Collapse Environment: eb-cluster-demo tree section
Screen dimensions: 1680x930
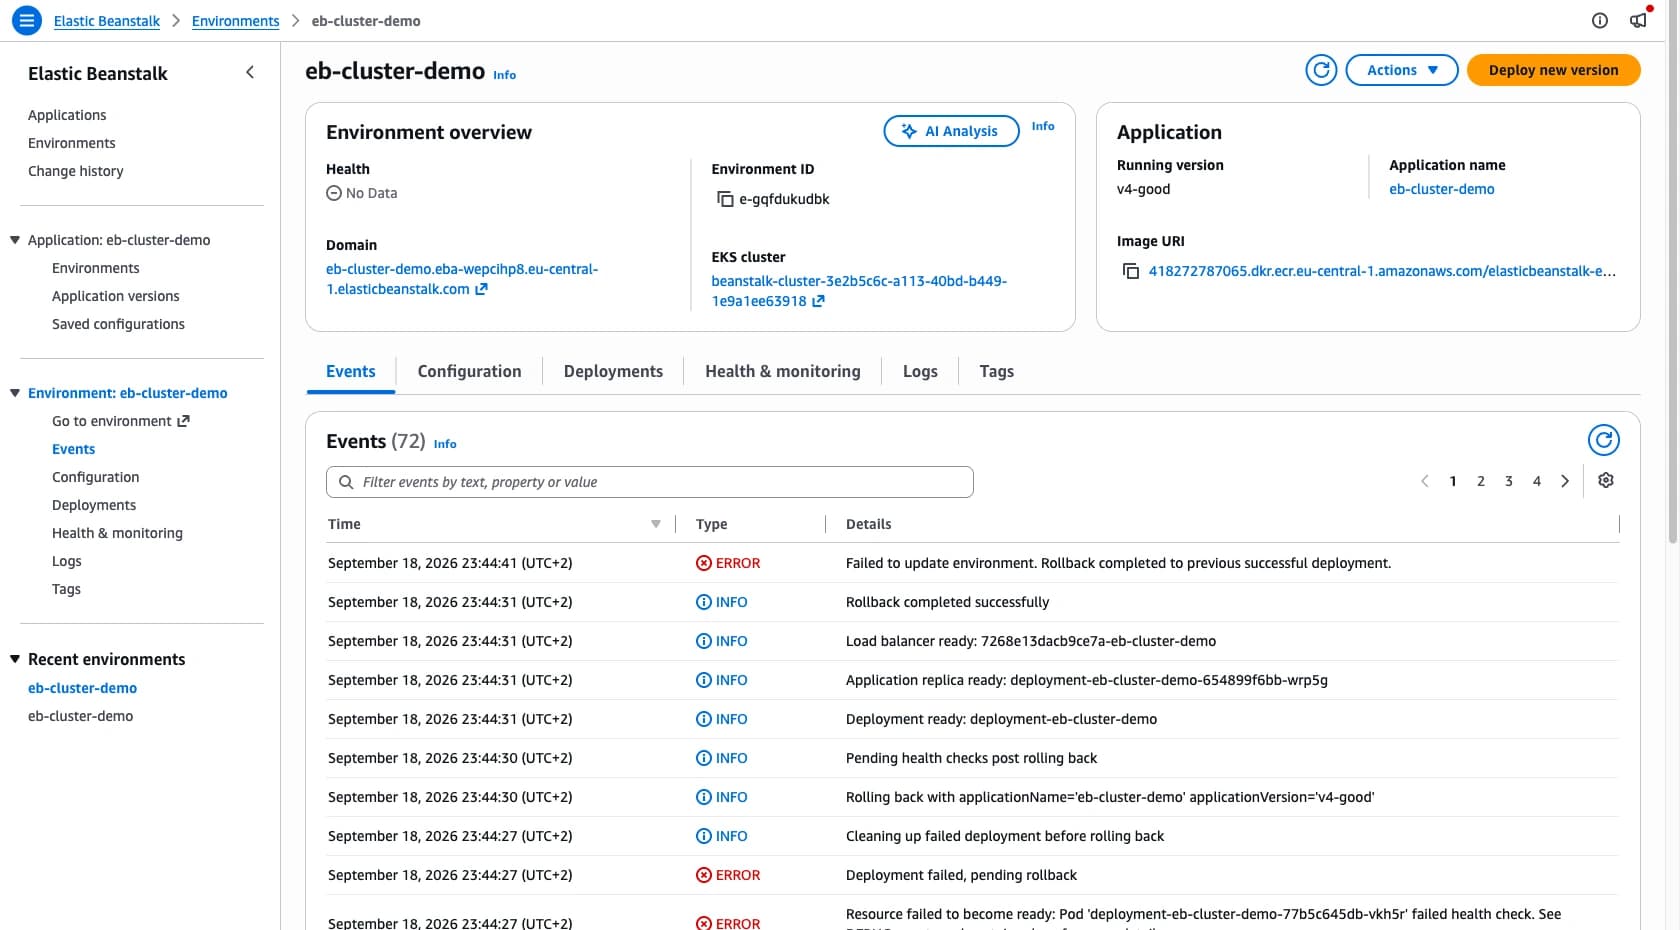pos(15,393)
